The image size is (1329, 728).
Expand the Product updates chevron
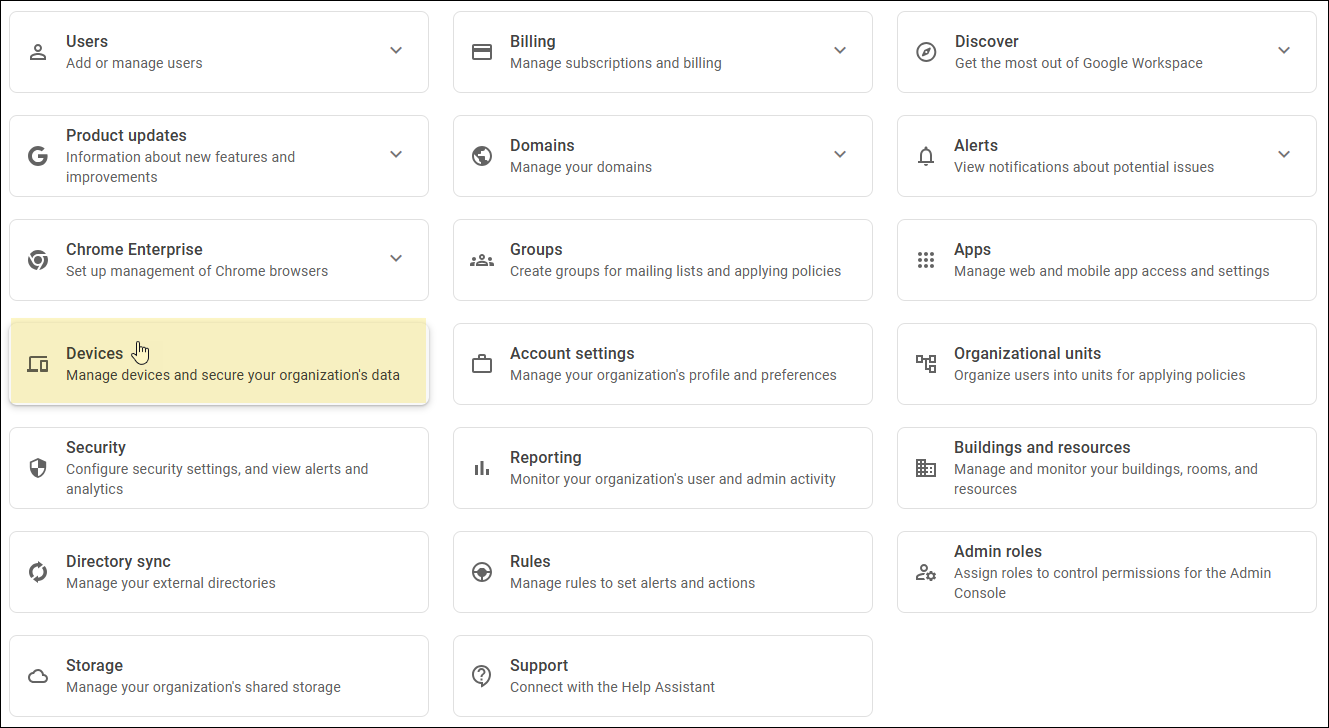pos(396,154)
